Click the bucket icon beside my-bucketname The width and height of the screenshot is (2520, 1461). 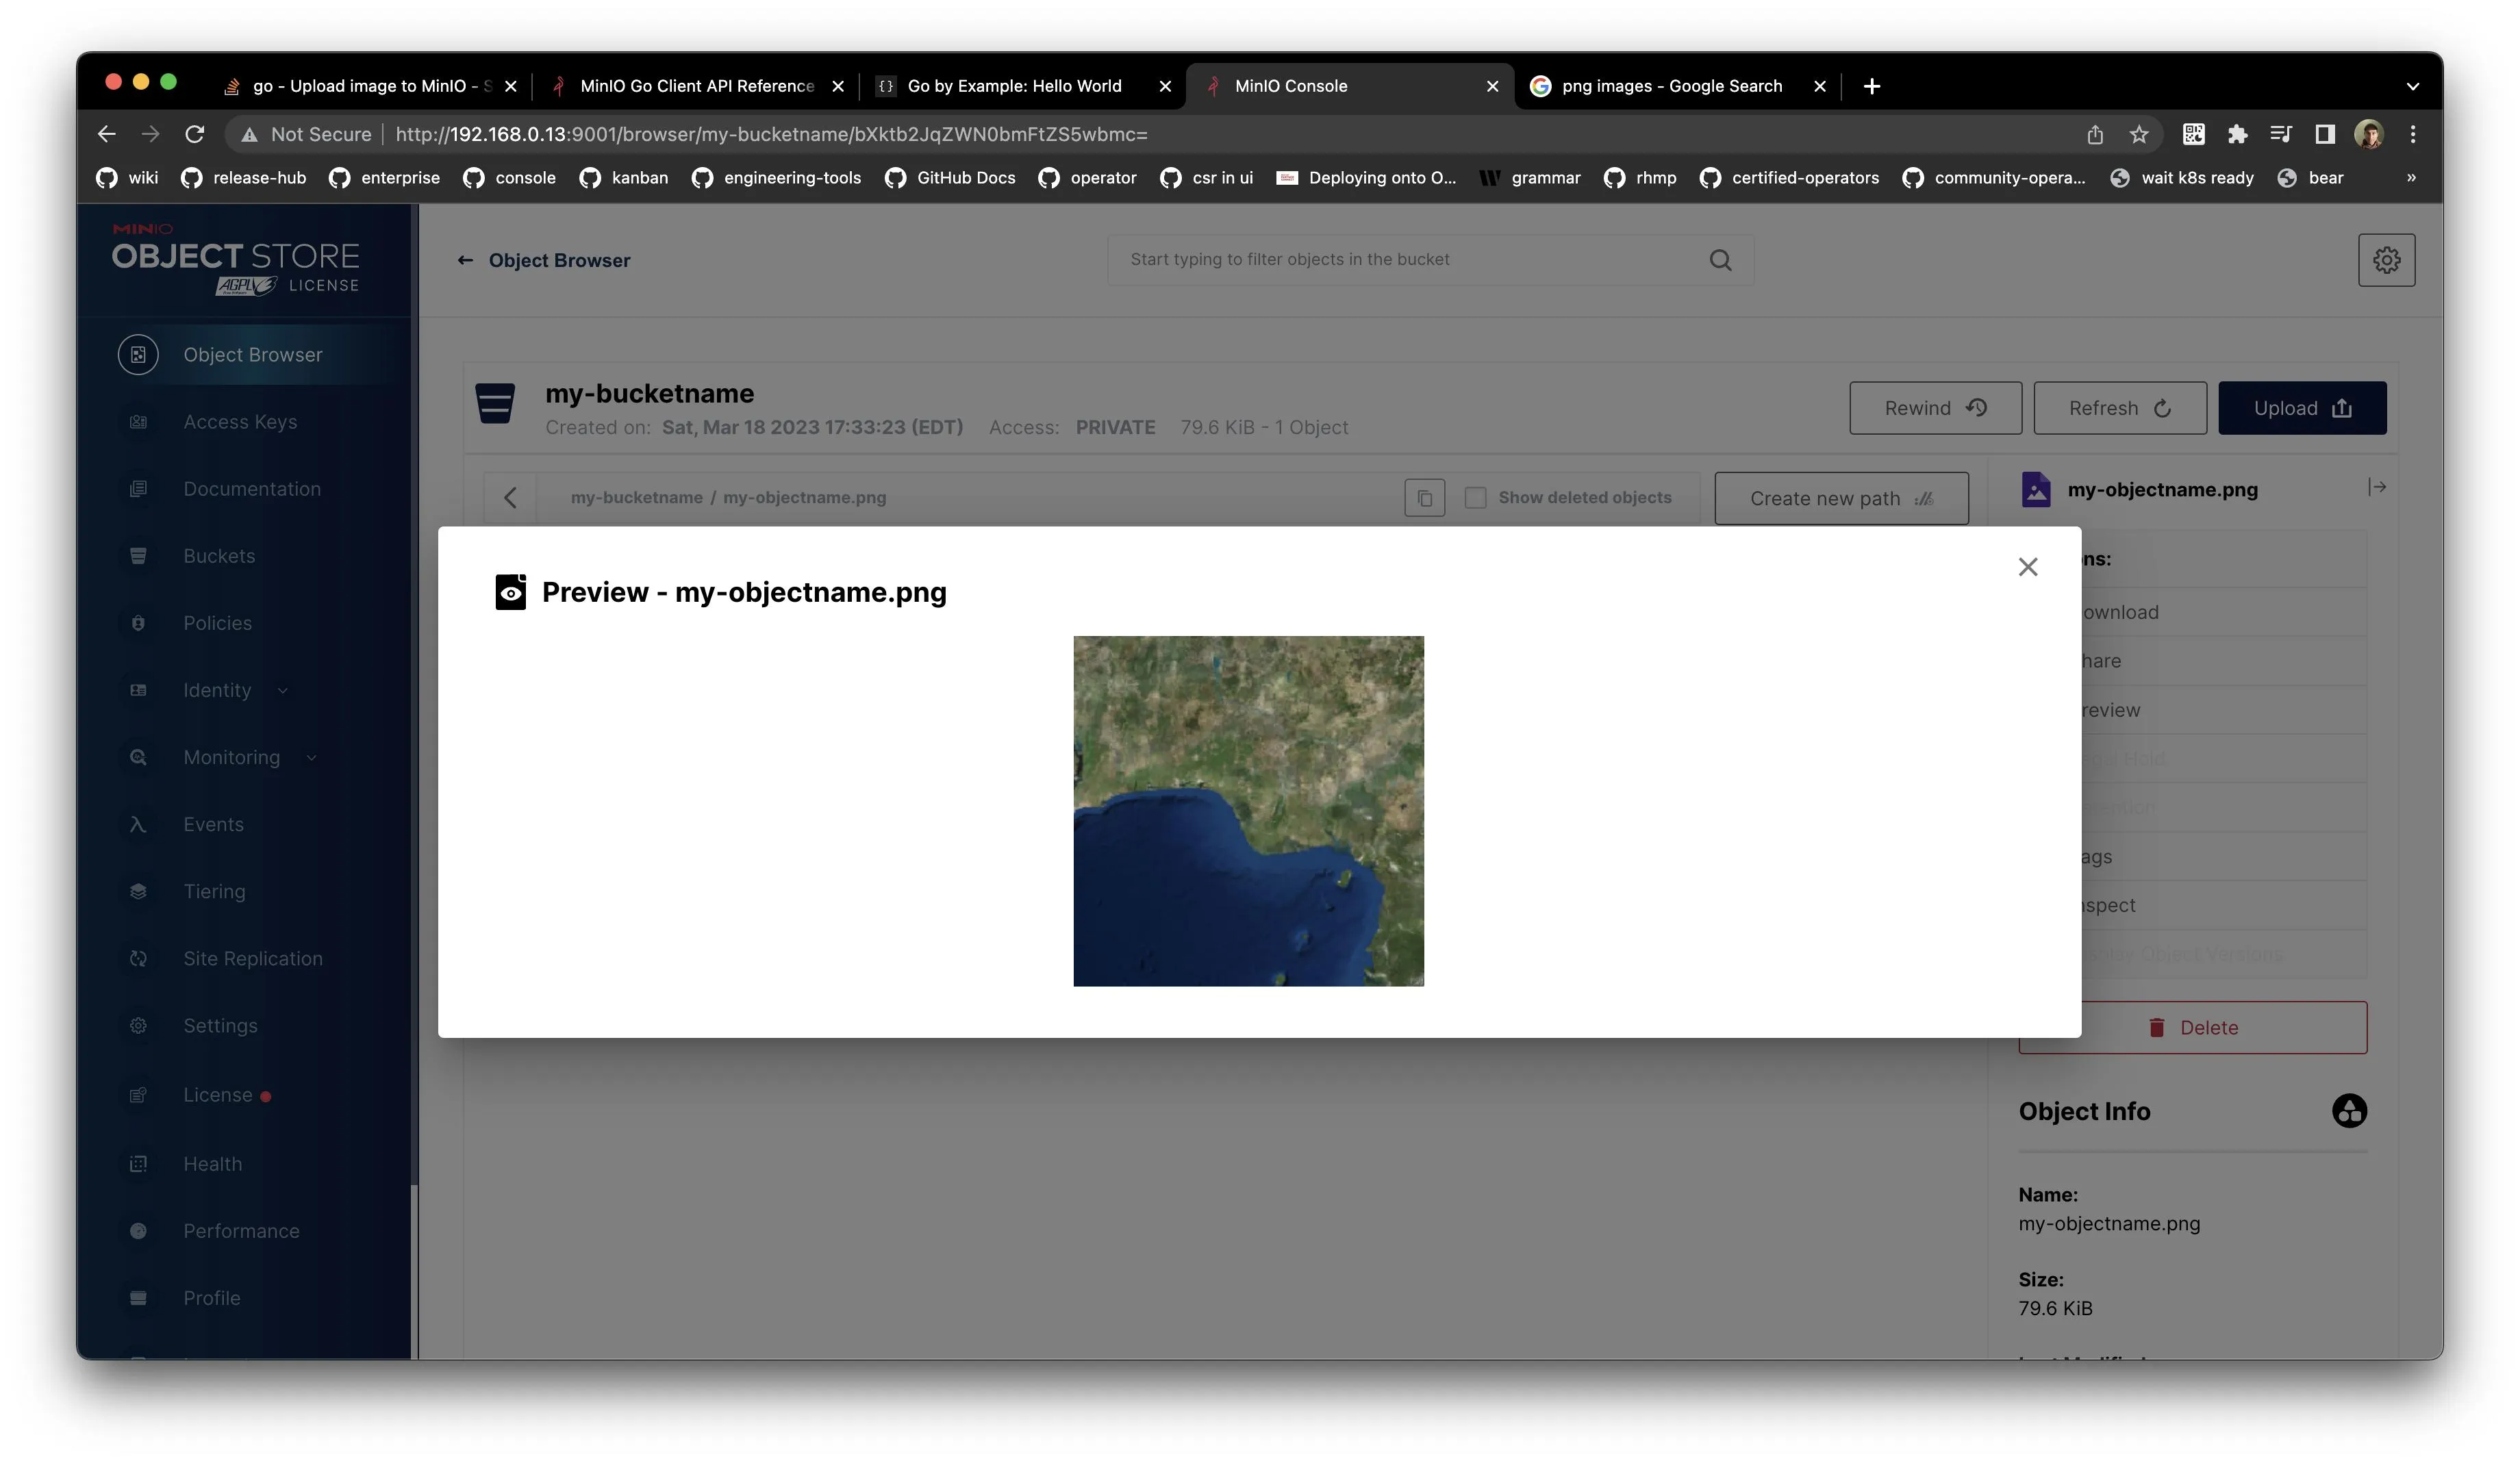point(495,404)
